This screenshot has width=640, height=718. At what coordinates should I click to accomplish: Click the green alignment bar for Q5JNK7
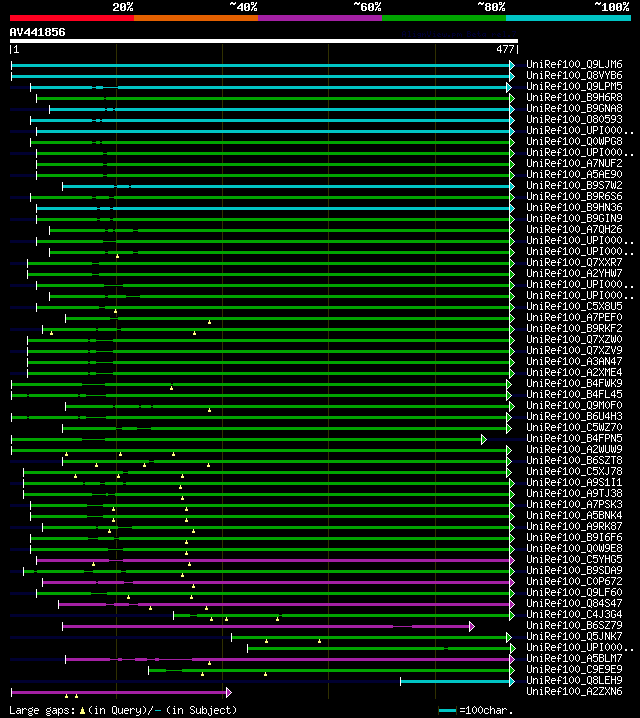pos(369,637)
